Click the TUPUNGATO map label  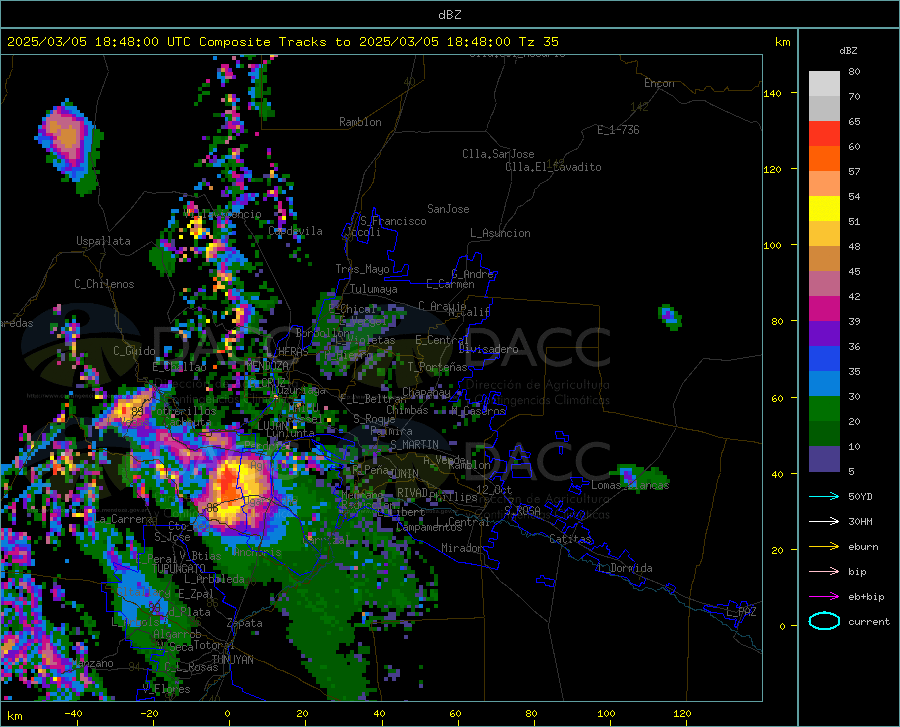click(179, 569)
